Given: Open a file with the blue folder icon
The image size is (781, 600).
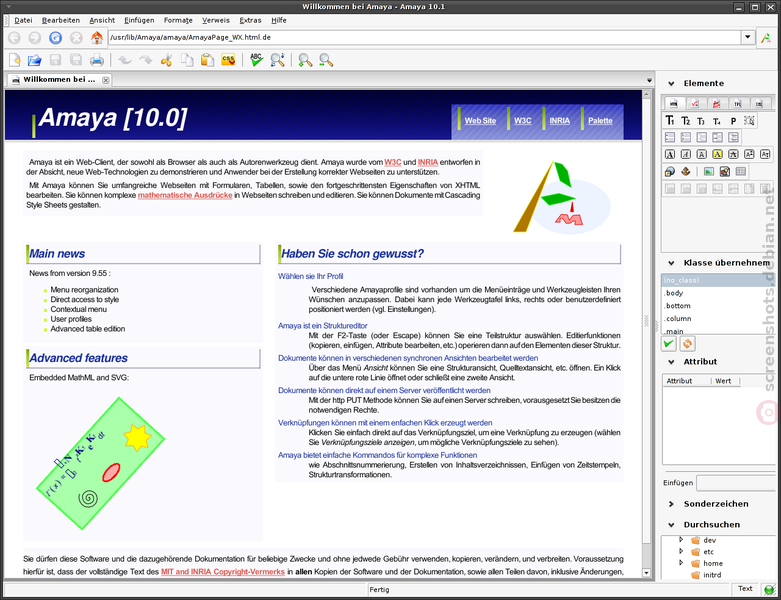Looking at the screenshot, I should click(34, 60).
